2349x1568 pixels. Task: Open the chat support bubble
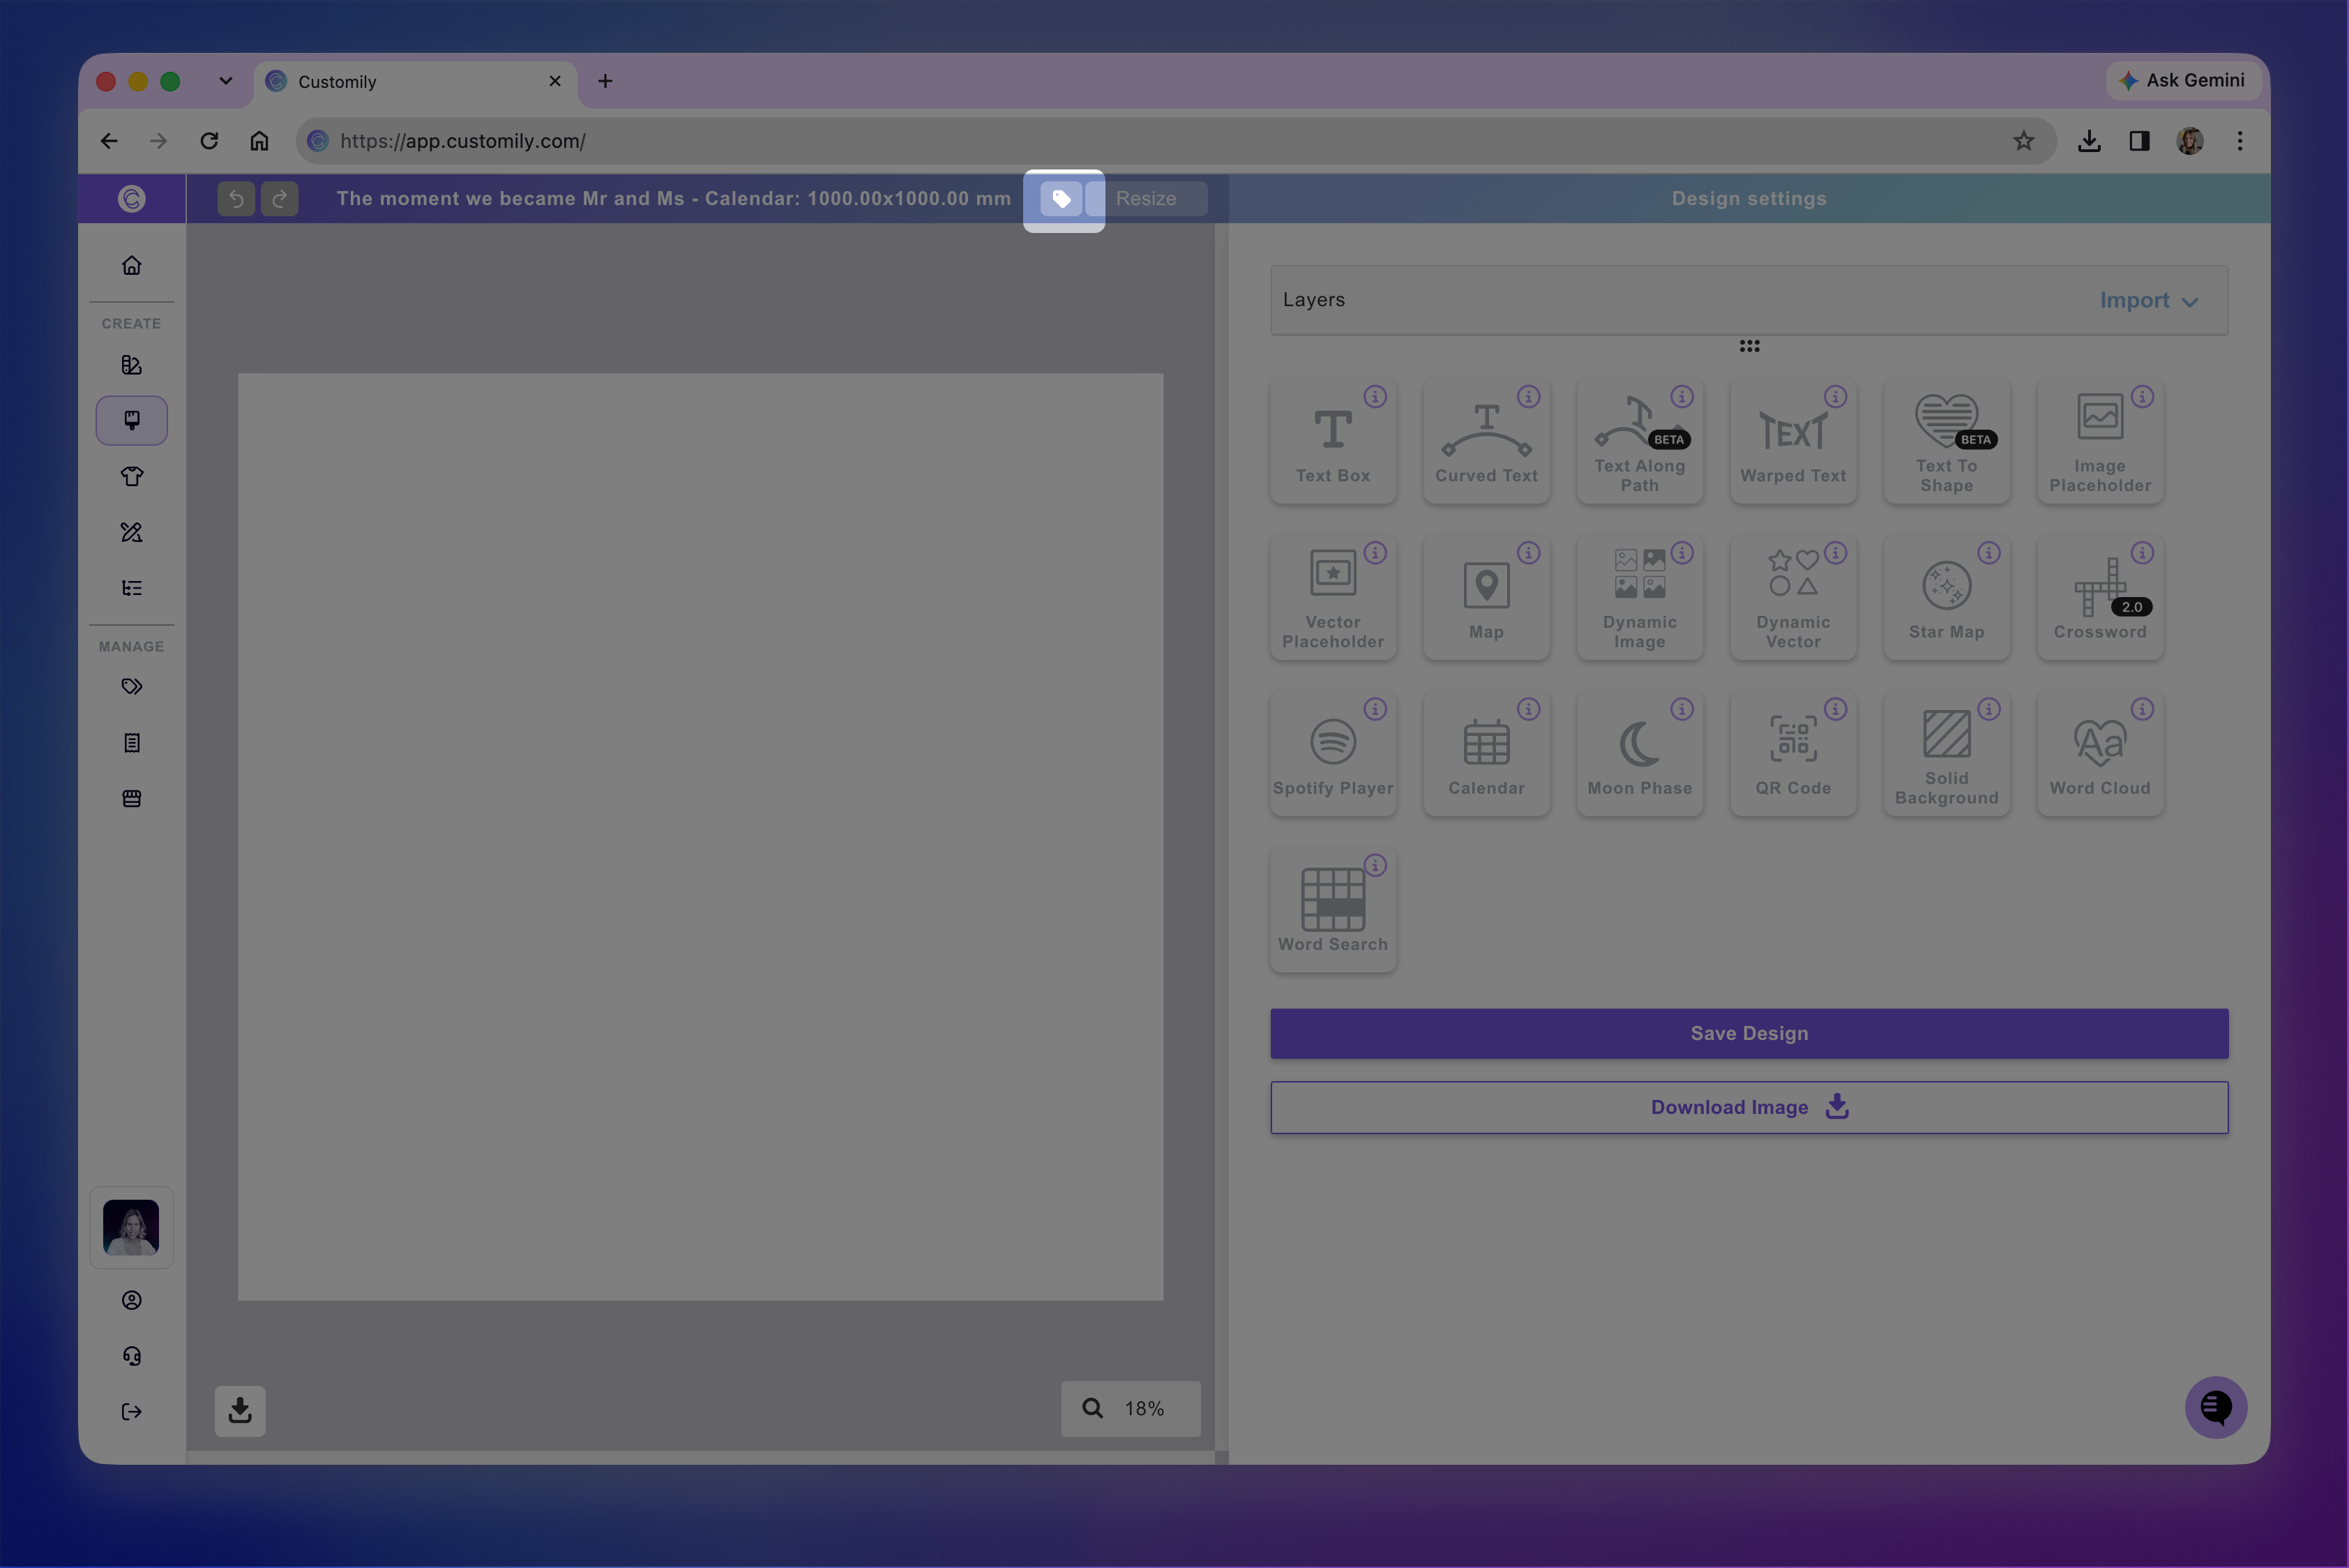click(x=2216, y=1408)
